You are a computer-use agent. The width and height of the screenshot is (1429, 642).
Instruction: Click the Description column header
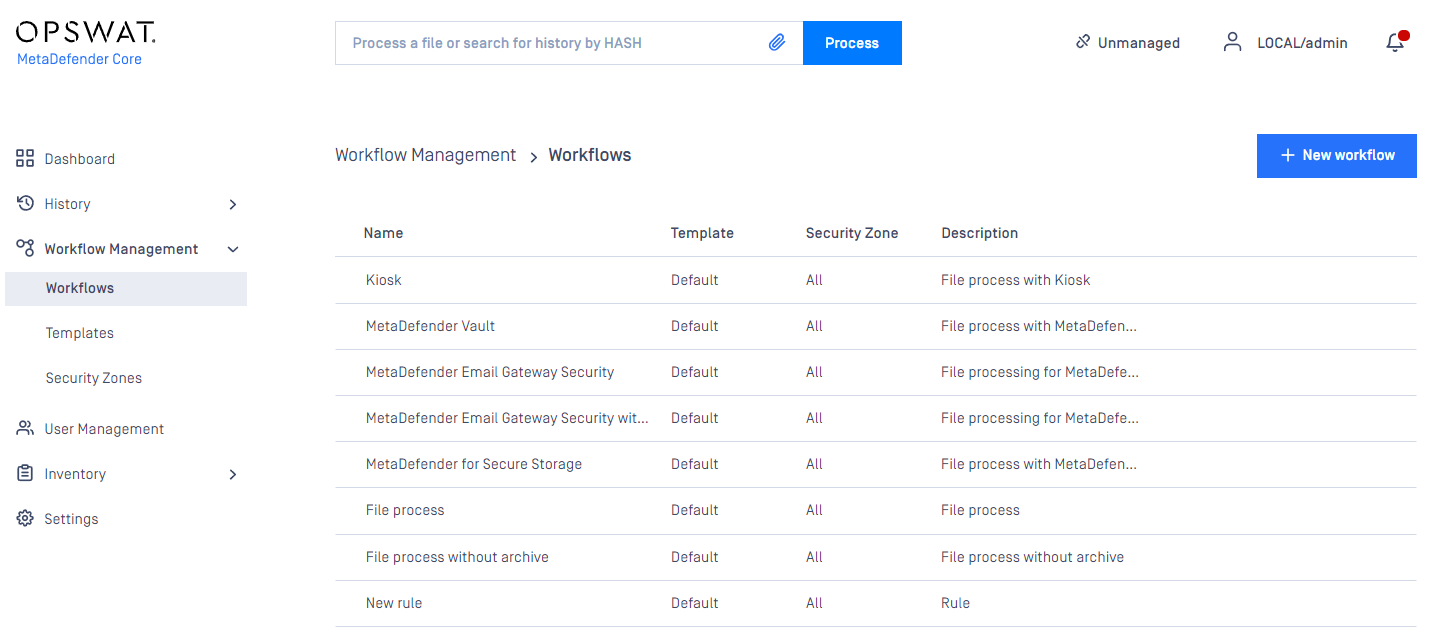(979, 233)
